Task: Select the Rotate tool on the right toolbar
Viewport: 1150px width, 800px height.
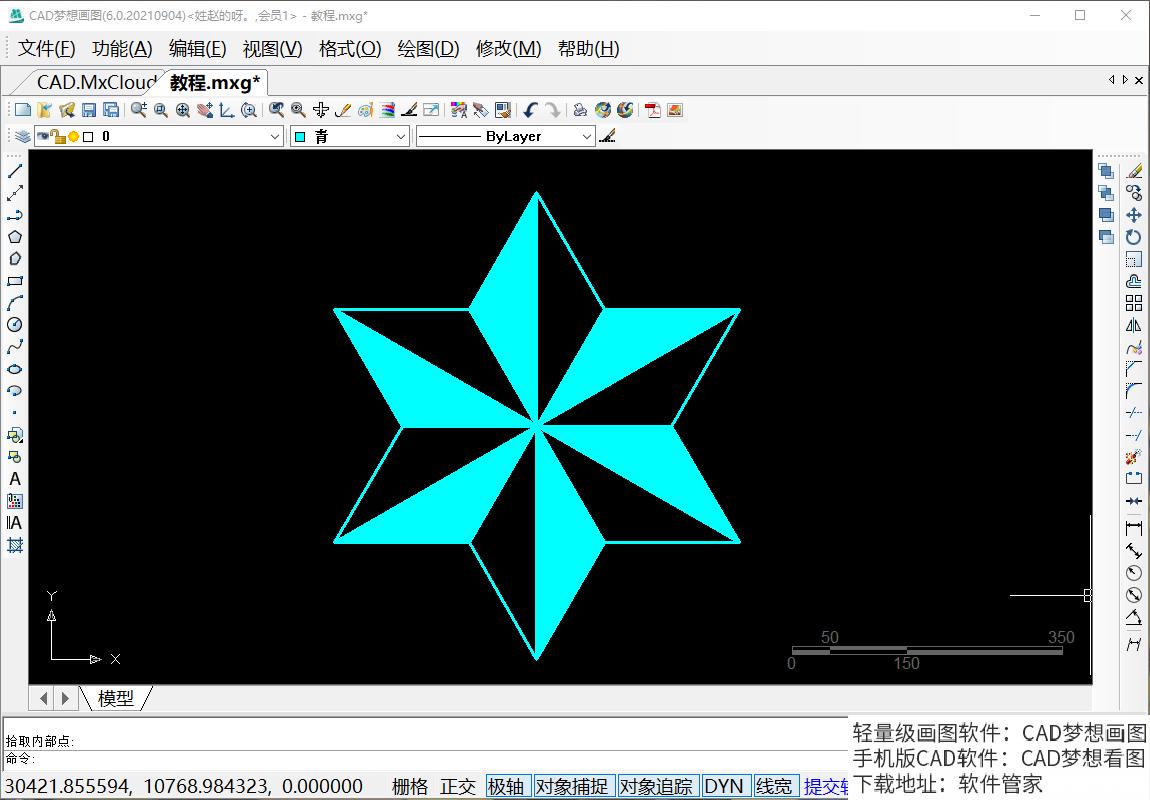Action: tap(1132, 234)
